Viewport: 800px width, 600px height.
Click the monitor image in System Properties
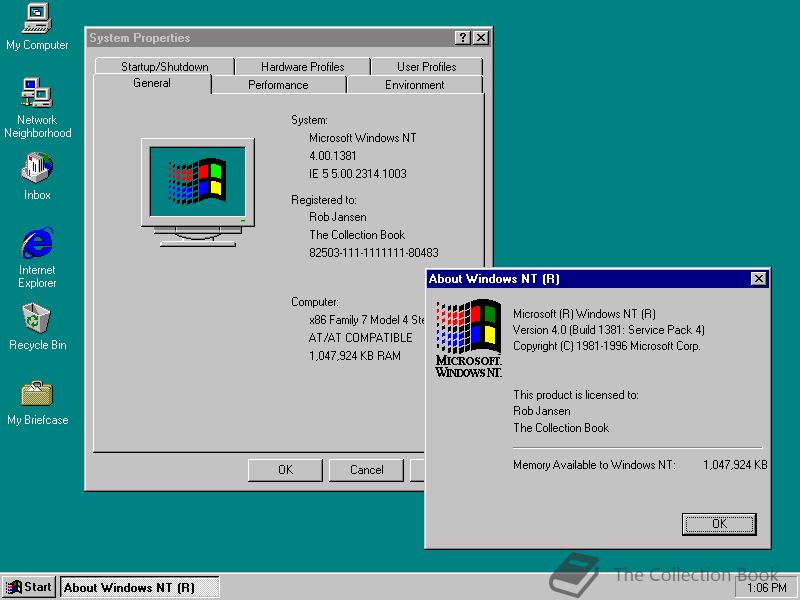pyautogui.click(x=197, y=192)
